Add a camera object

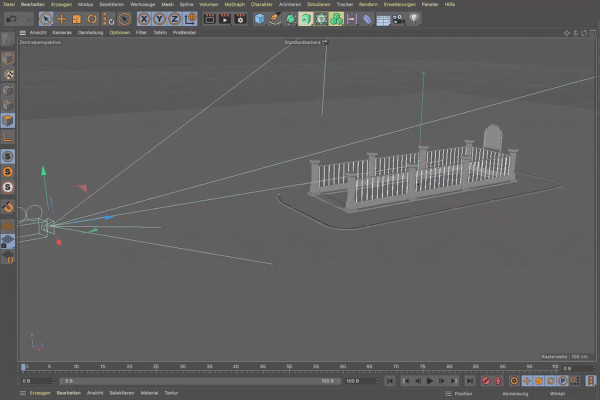[398, 19]
